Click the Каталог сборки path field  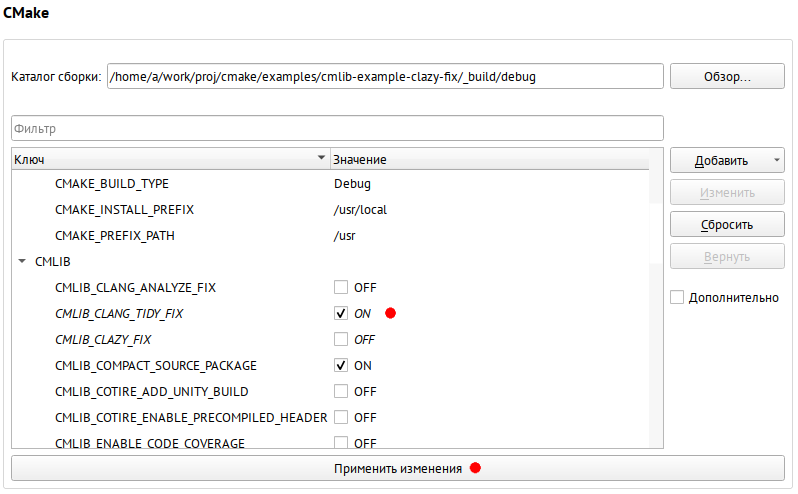click(x=385, y=76)
